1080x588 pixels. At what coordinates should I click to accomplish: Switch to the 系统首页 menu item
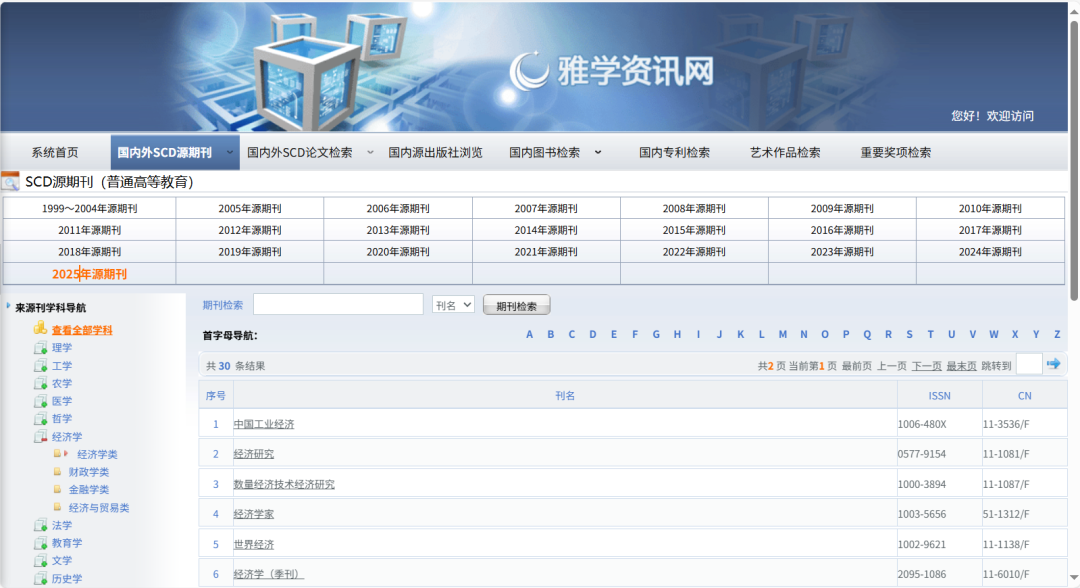[x=57, y=152]
